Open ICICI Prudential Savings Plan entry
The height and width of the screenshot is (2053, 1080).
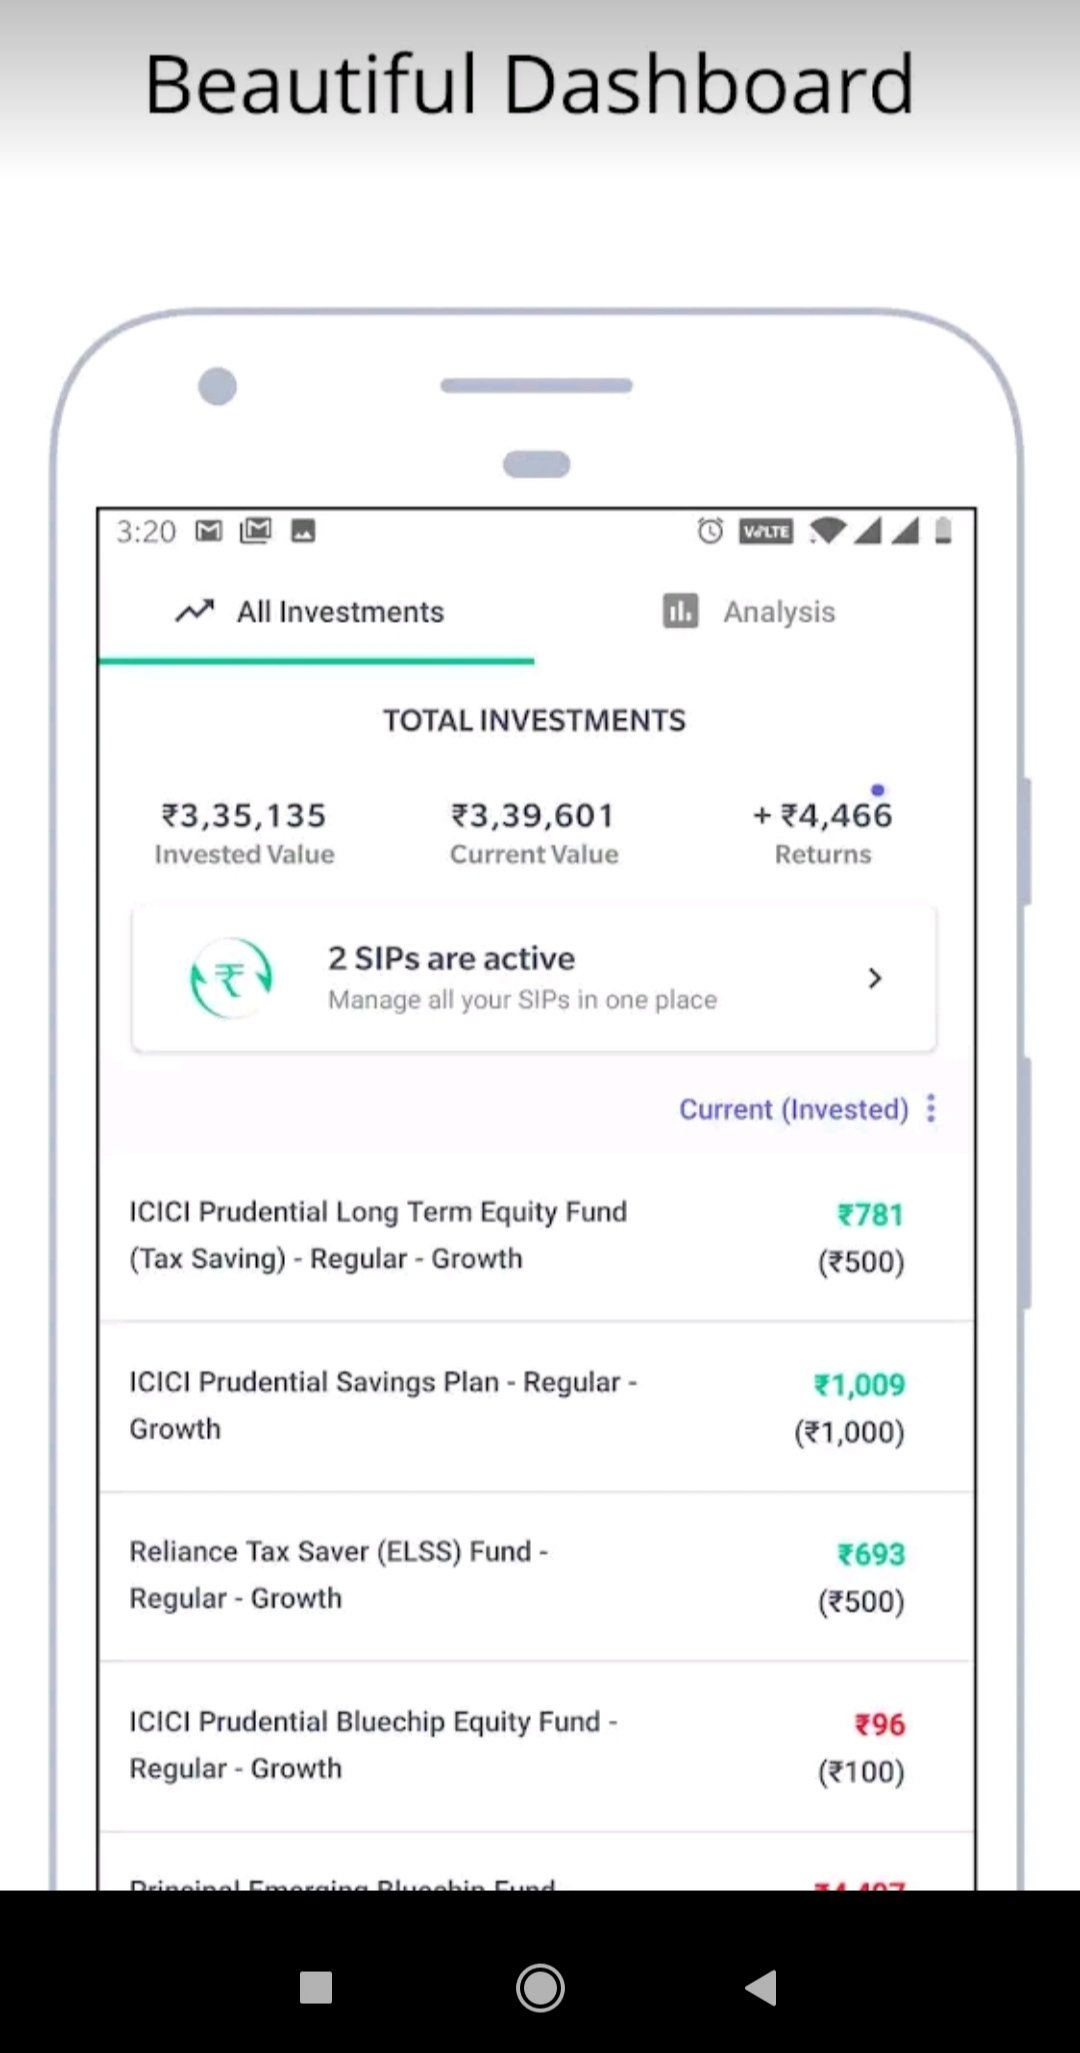tap(383, 1405)
